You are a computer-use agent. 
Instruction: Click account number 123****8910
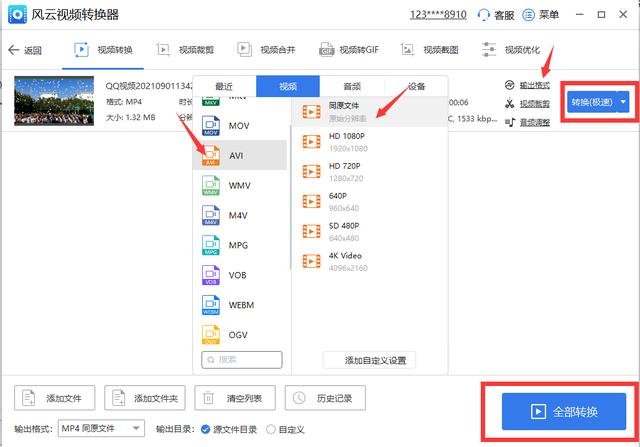[x=438, y=15]
